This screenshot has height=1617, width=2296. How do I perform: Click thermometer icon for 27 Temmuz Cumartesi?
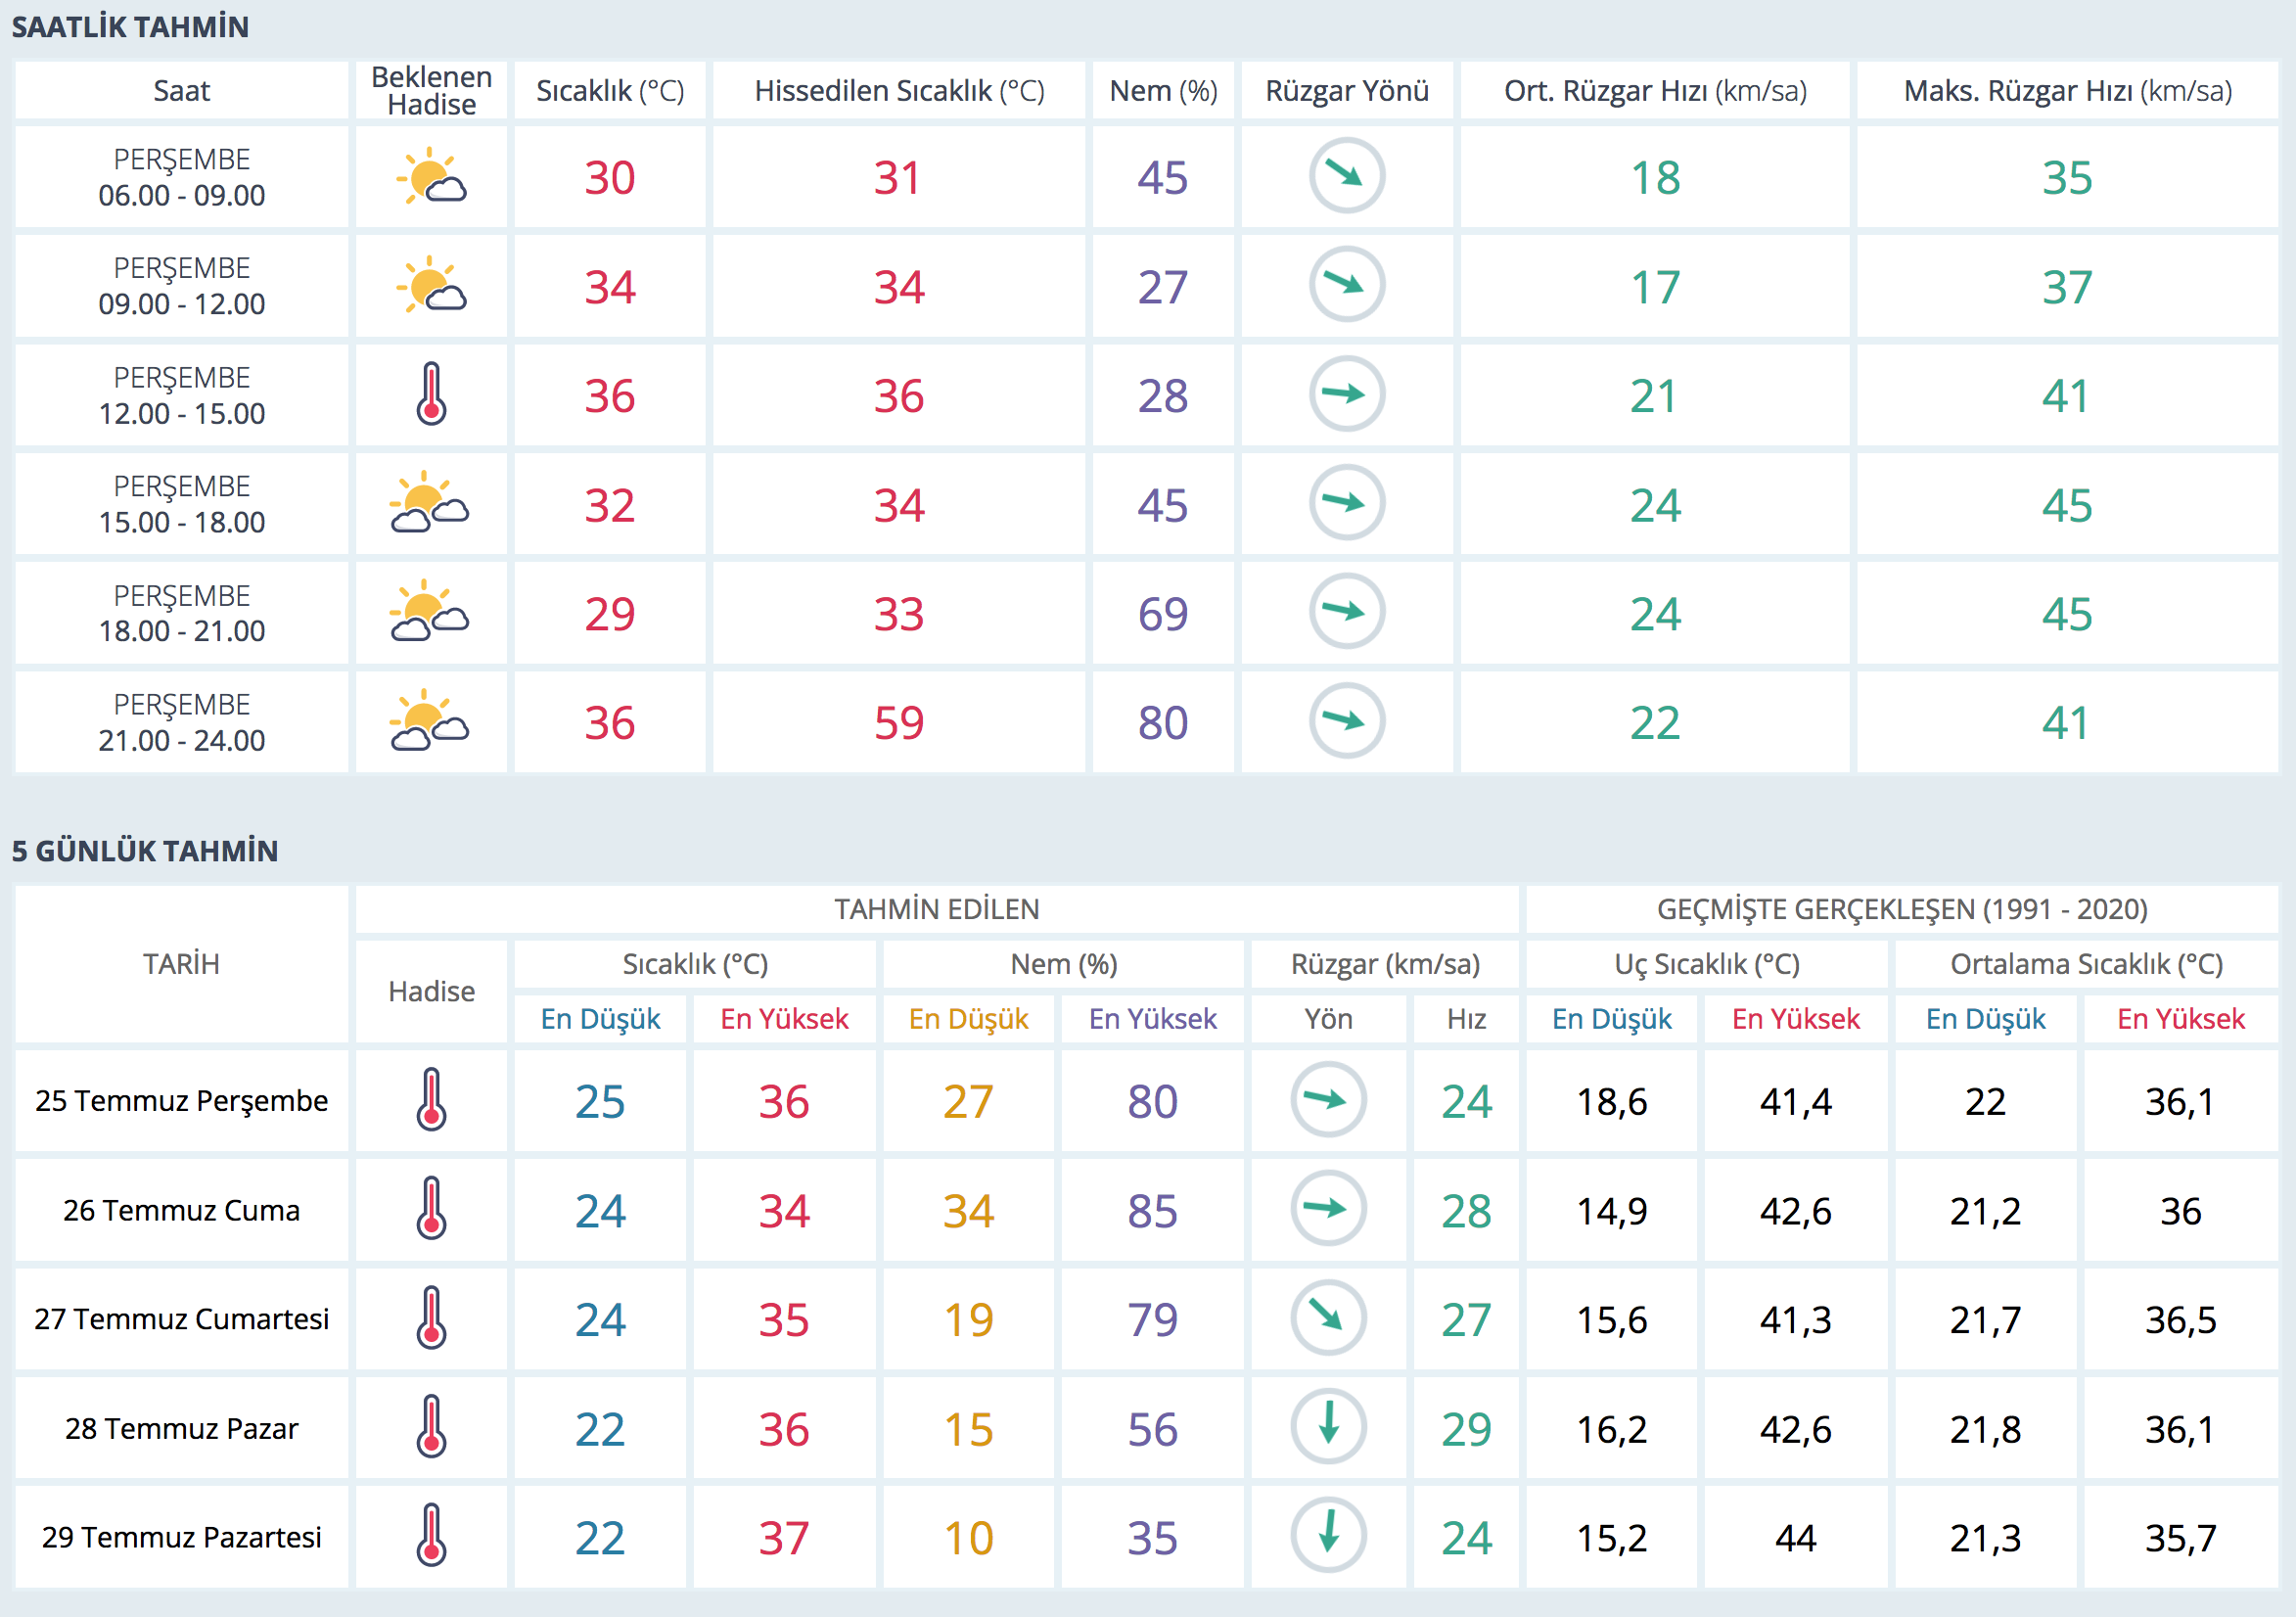point(431,1318)
